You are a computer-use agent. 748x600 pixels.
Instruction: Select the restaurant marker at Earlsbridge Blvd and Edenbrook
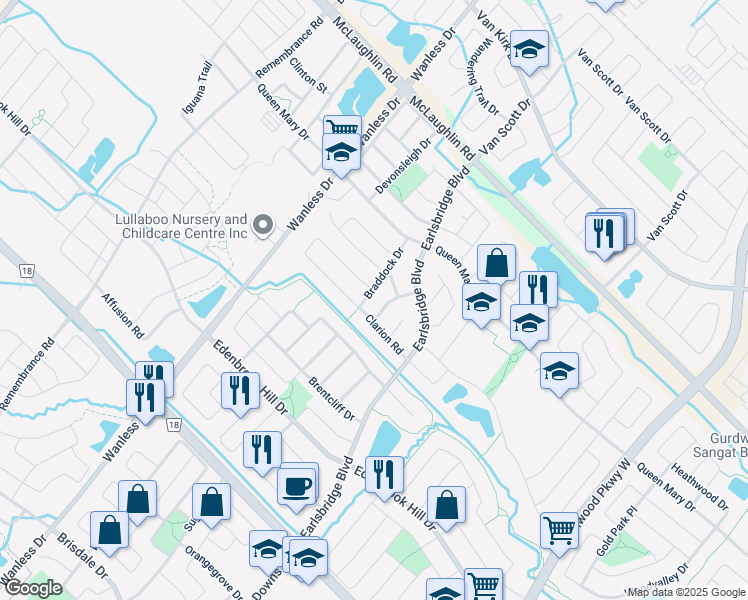point(384,476)
